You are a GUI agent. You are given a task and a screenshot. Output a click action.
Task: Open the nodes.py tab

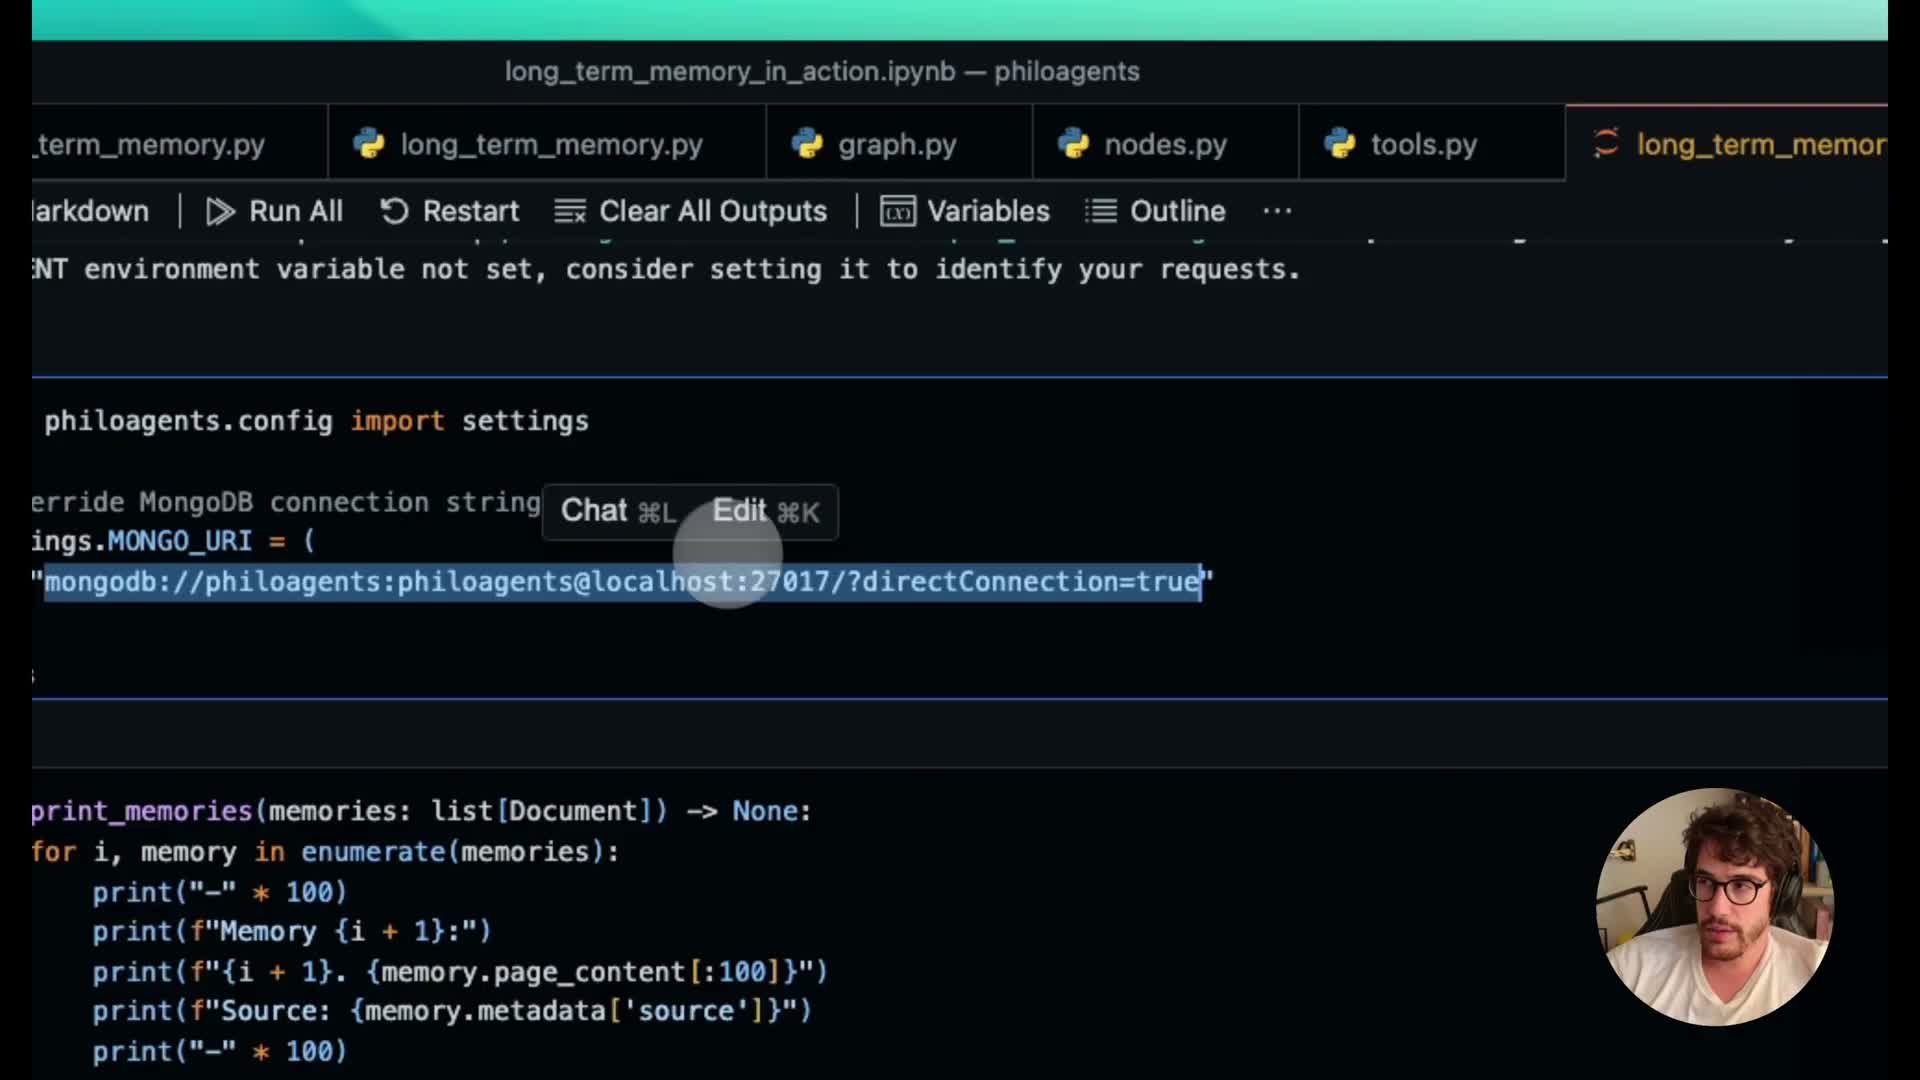[x=1165, y=144]
